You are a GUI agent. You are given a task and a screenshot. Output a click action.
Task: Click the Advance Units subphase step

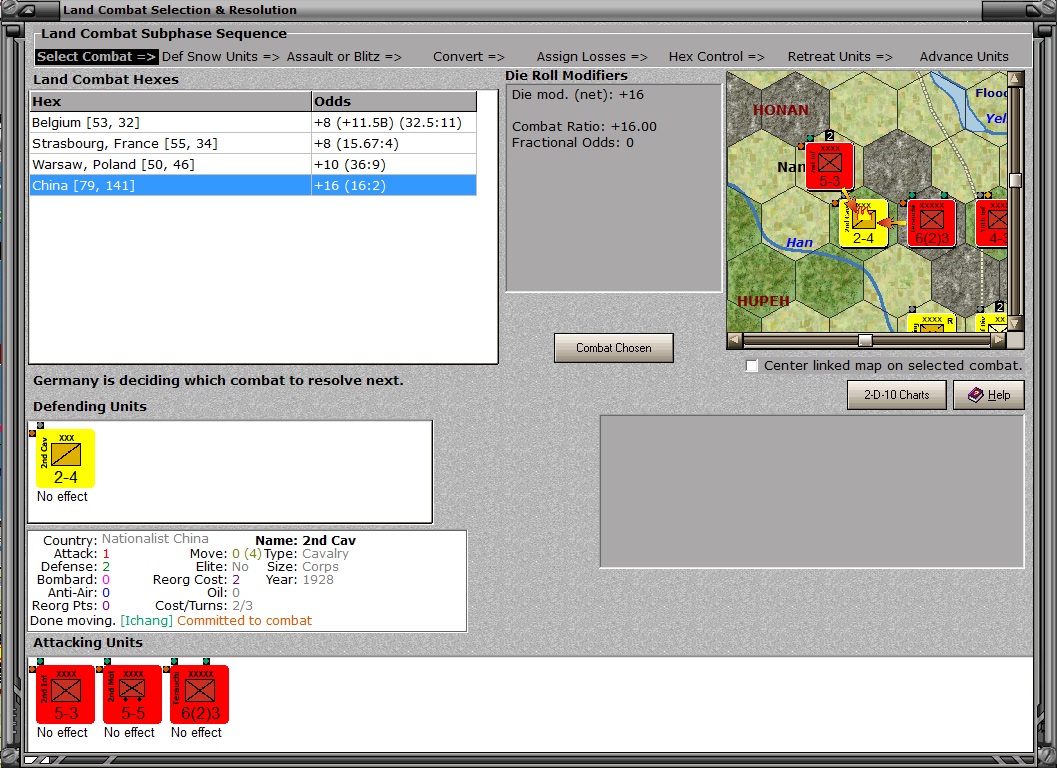click(964, 57)
